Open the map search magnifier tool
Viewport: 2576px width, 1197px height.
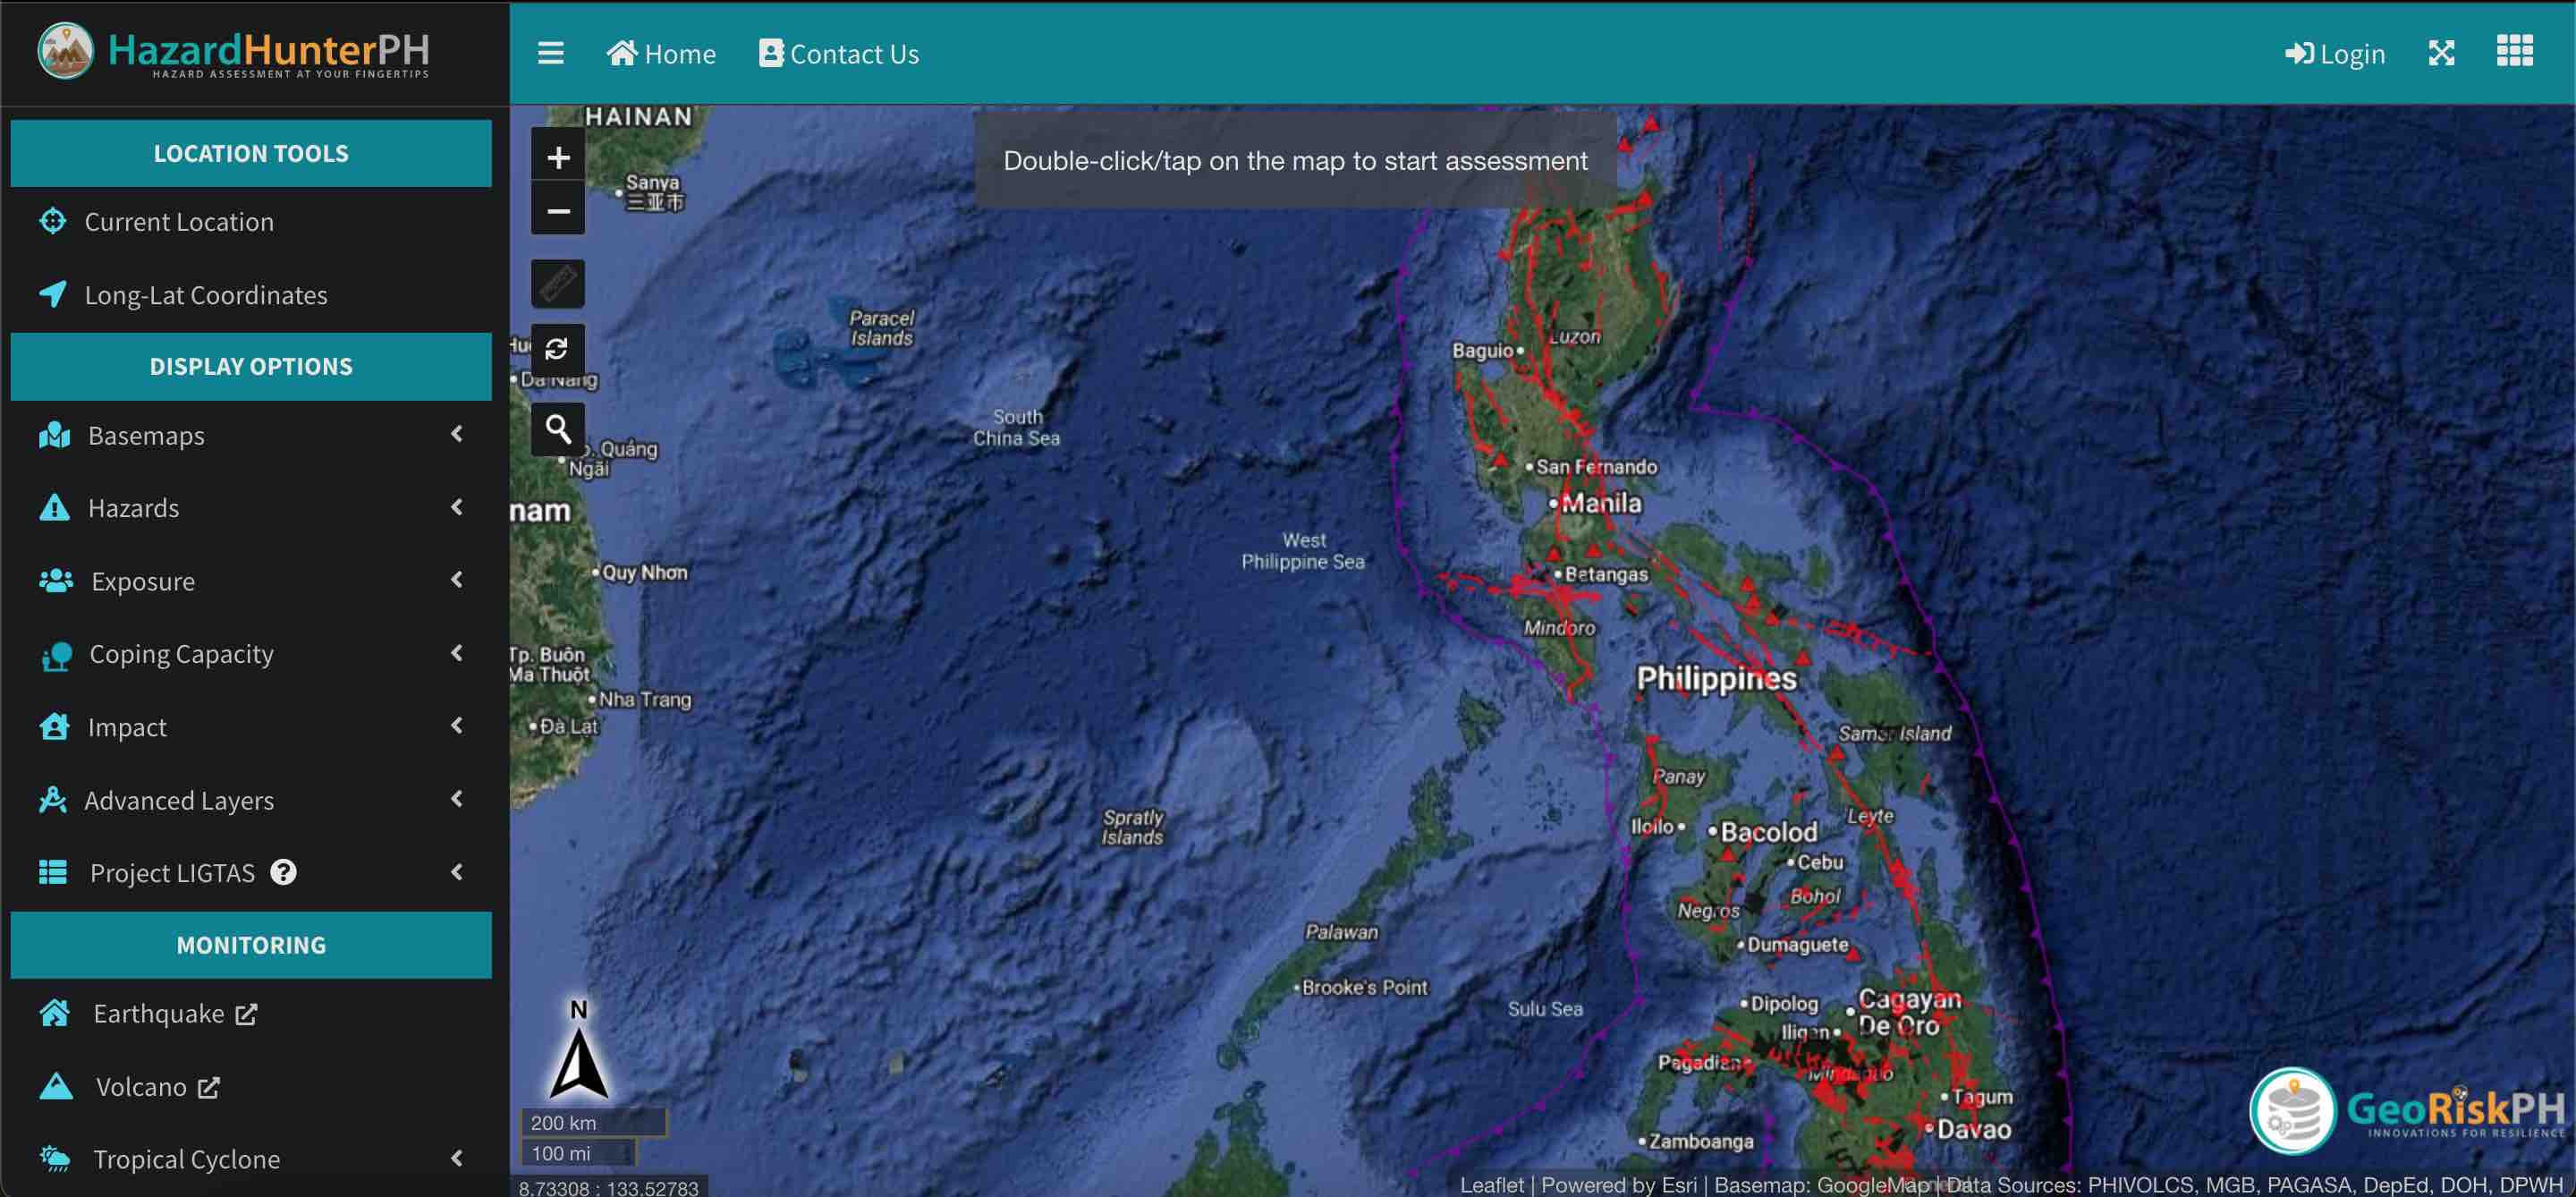(x=558, y=429)
